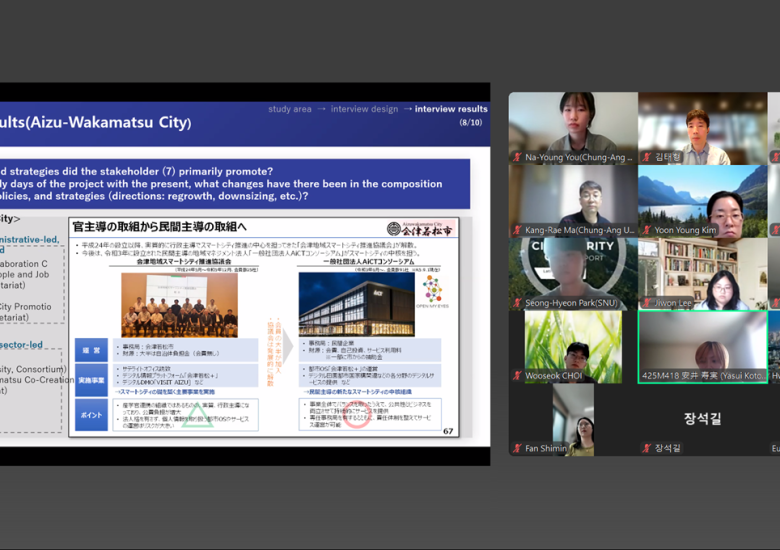The height and width of the screenshot is (550, 780).
Task: Select 김태형's video tile
Action: (x=702, y=128)
